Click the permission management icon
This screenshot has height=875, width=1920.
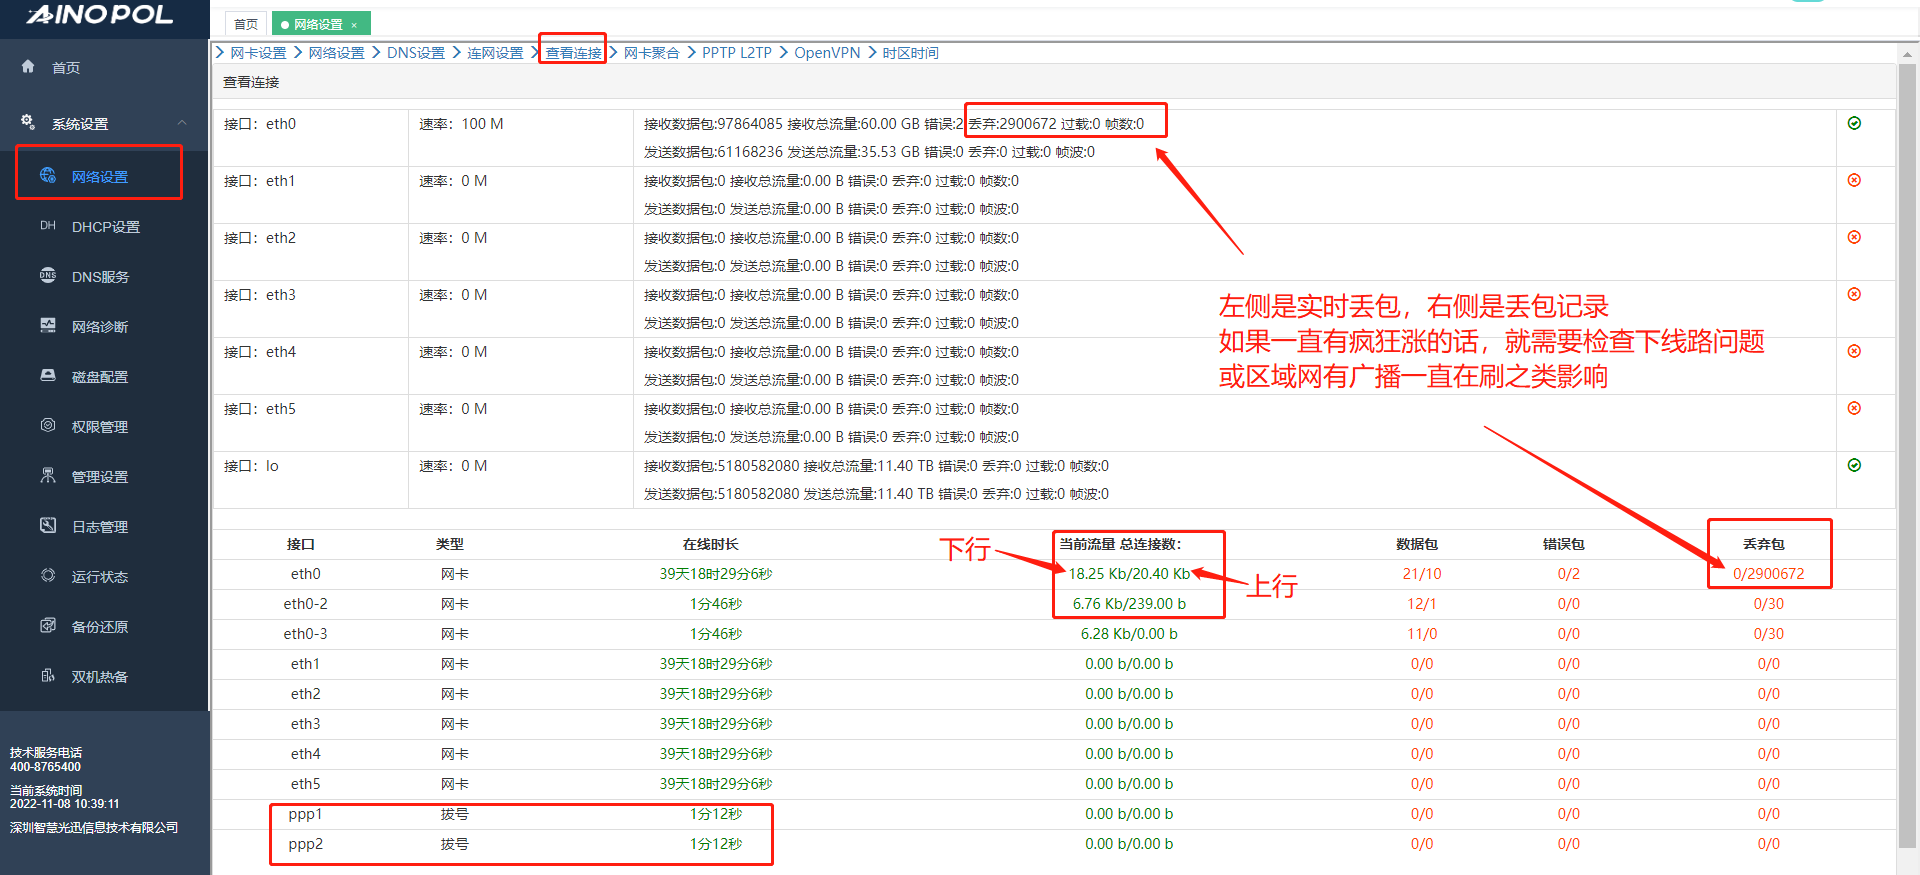tap(48, 426)
